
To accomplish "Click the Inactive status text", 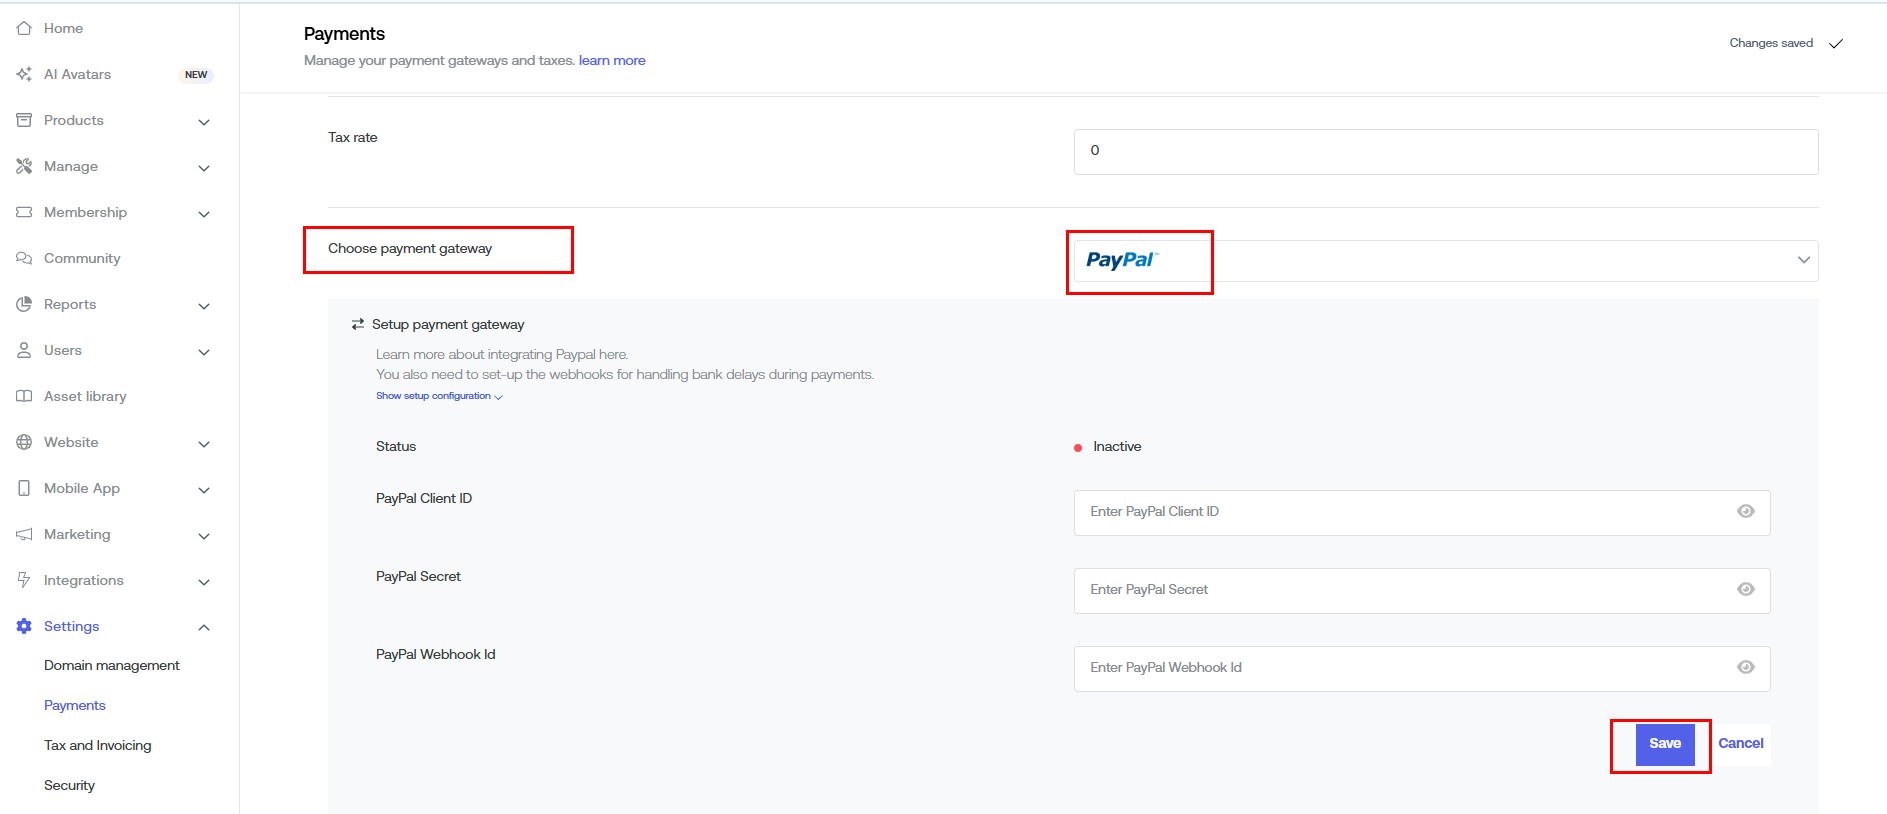I will (1117, 446).
